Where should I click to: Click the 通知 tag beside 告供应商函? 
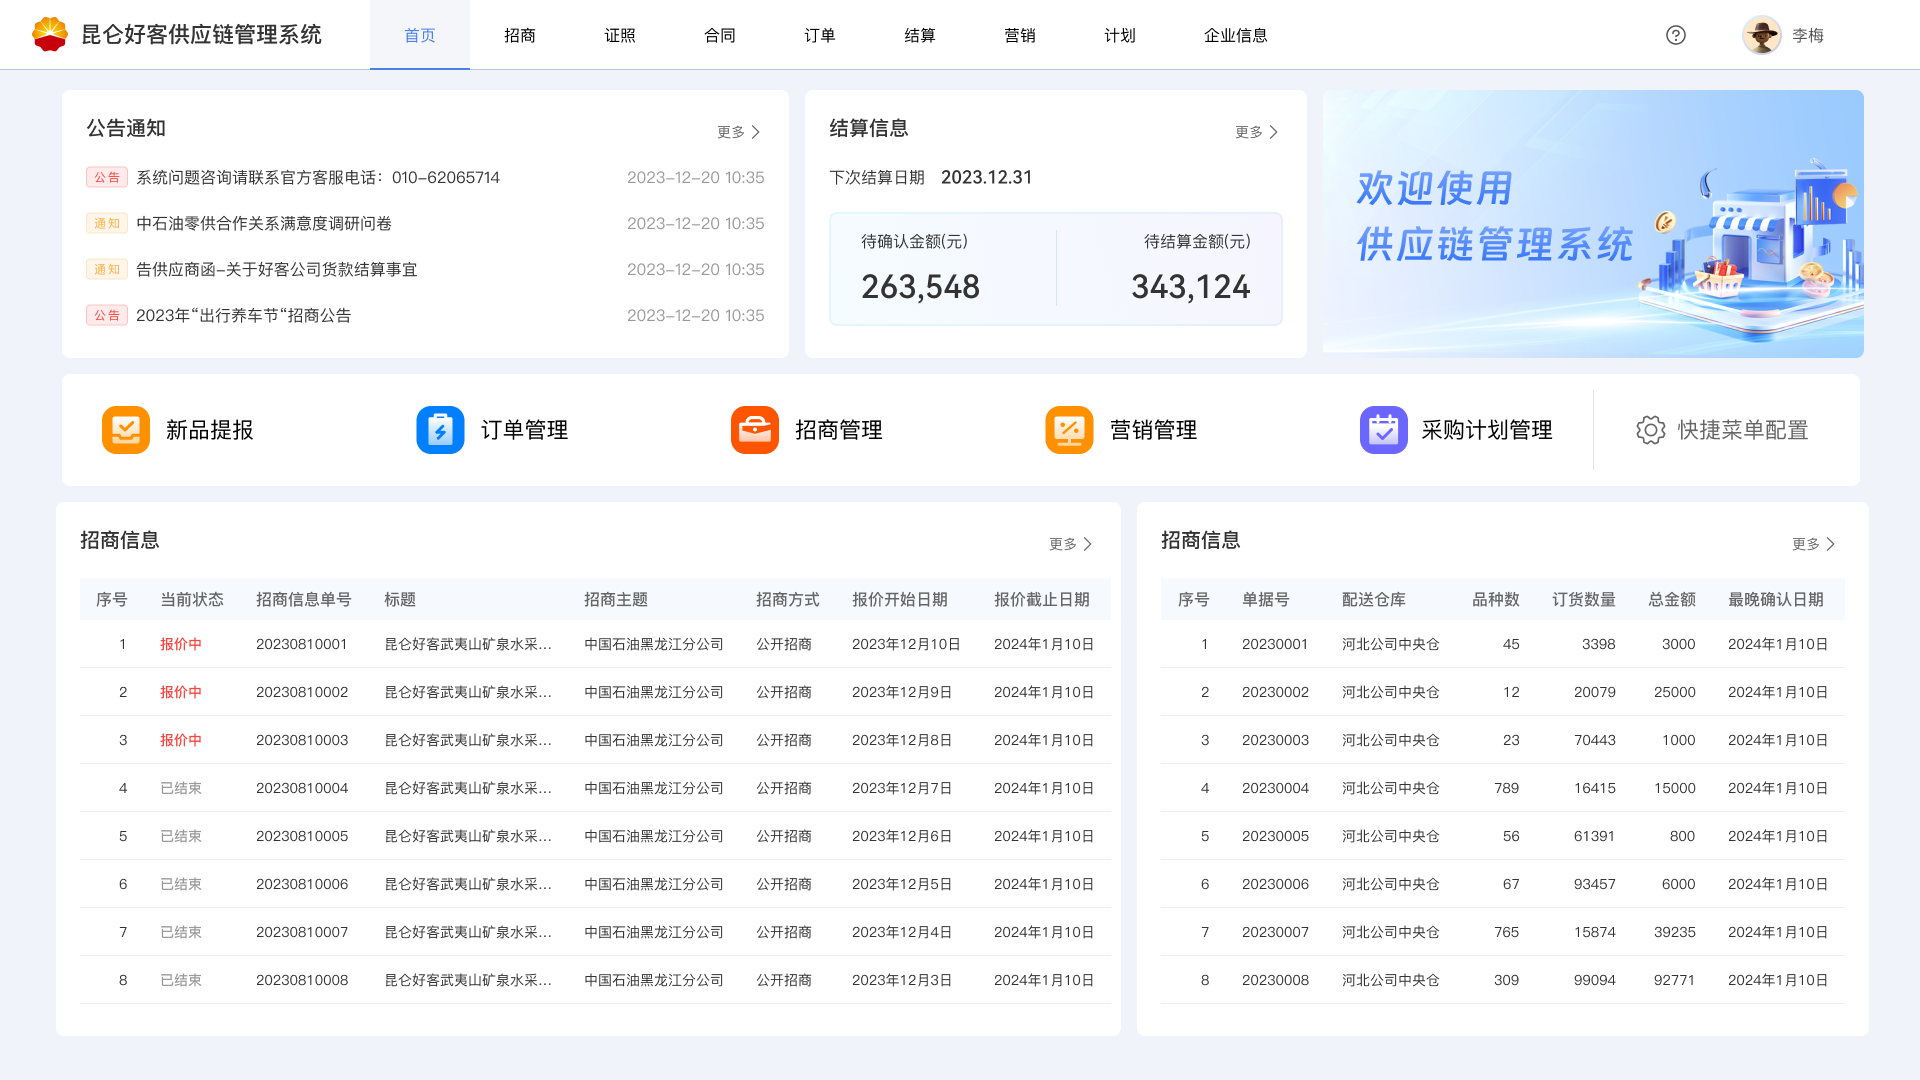[x=107, y=269]
